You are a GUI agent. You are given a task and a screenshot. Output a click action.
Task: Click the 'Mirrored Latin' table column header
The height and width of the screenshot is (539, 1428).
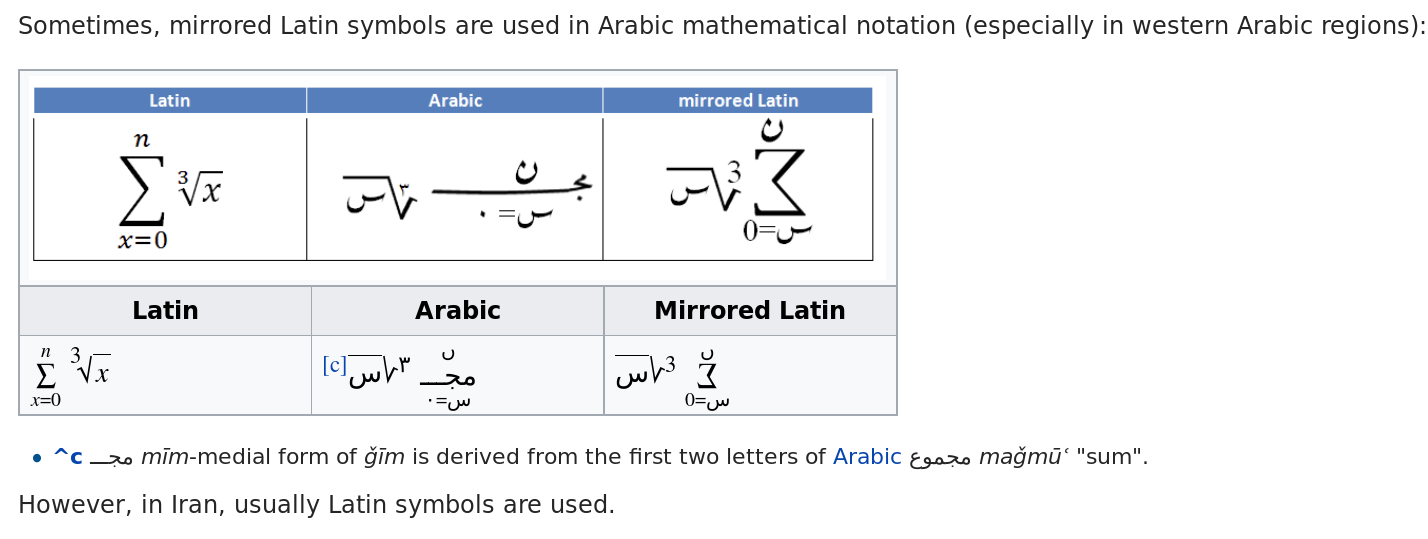point(750,311)
